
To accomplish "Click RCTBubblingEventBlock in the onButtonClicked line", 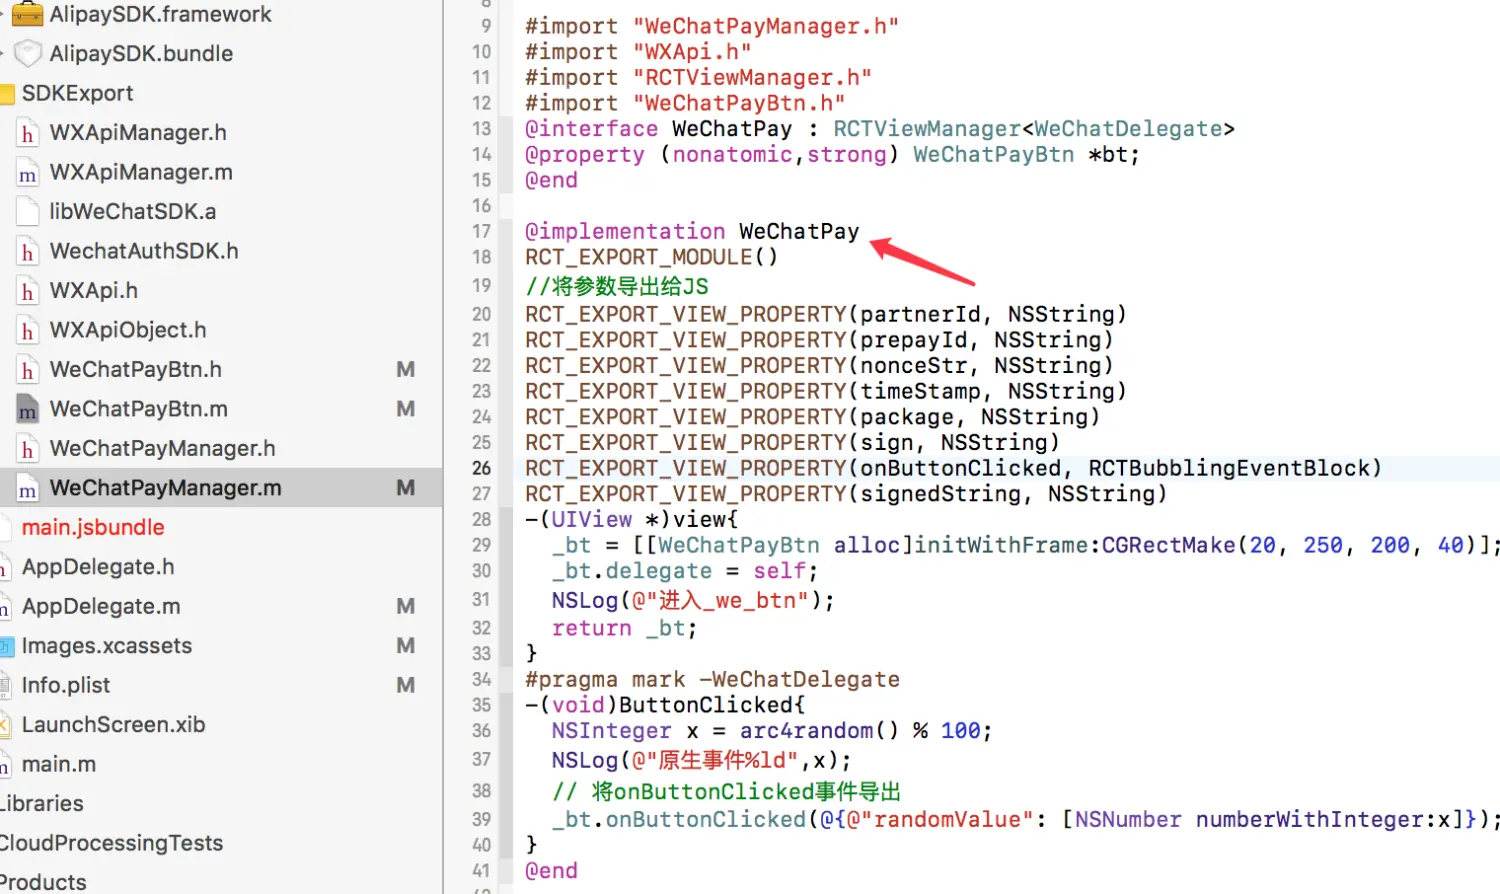I will tap(1228, 469).
